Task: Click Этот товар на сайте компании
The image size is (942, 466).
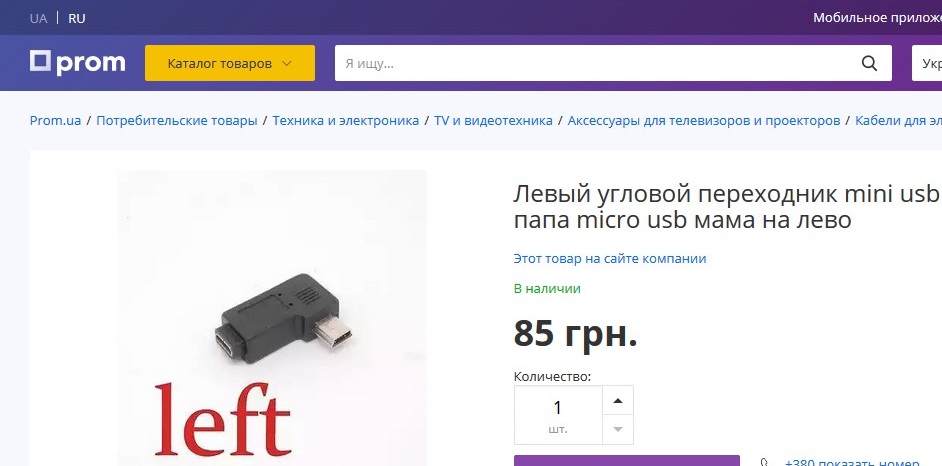Action: tap(610, 259)
